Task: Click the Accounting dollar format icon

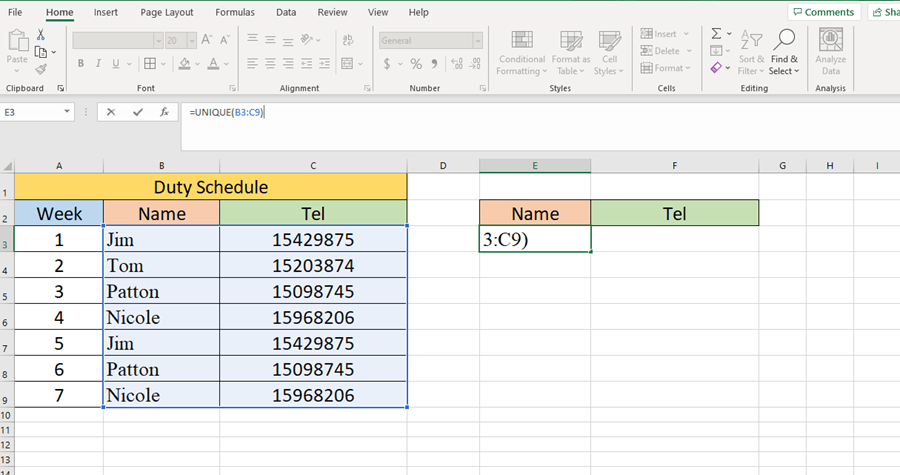Action: (387, 64)
